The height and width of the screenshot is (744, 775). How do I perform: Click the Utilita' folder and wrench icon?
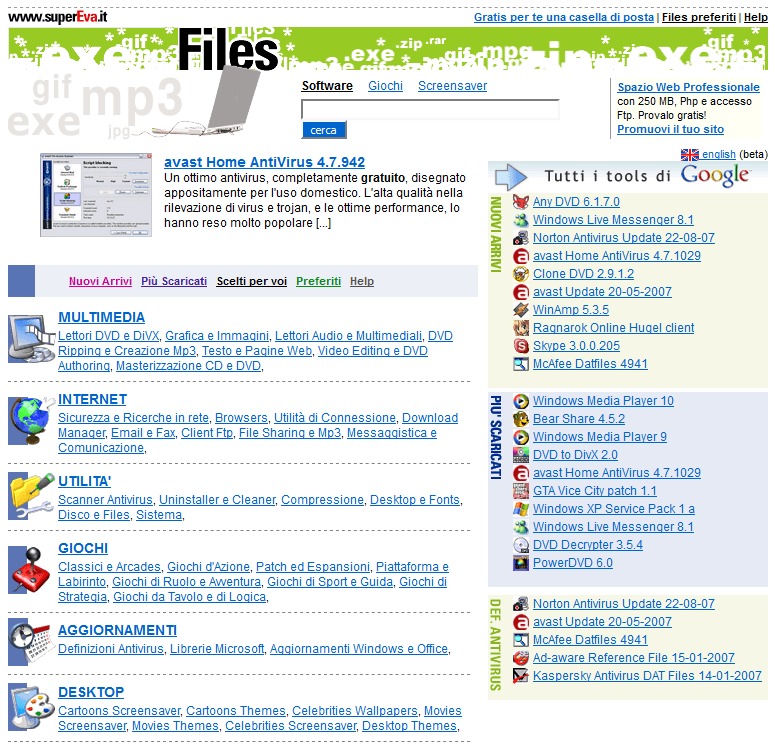pos(31,496)
